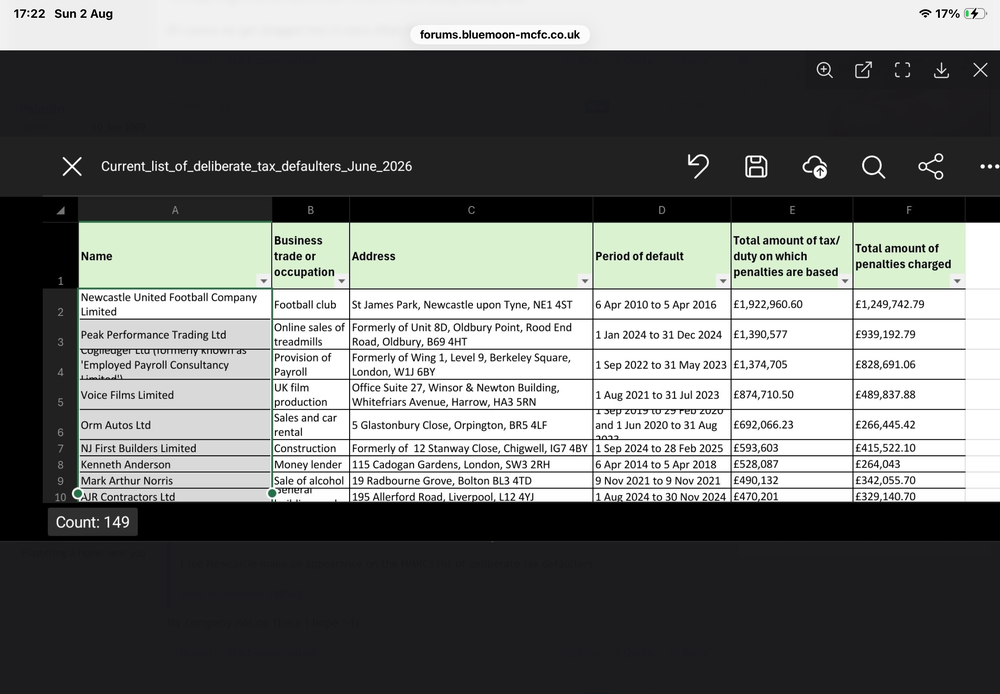The width and height of the screenshot is (1000, 694).
Task: Tap the Wi-Fi icon in status bar
Action: click(x=925, y=13)
